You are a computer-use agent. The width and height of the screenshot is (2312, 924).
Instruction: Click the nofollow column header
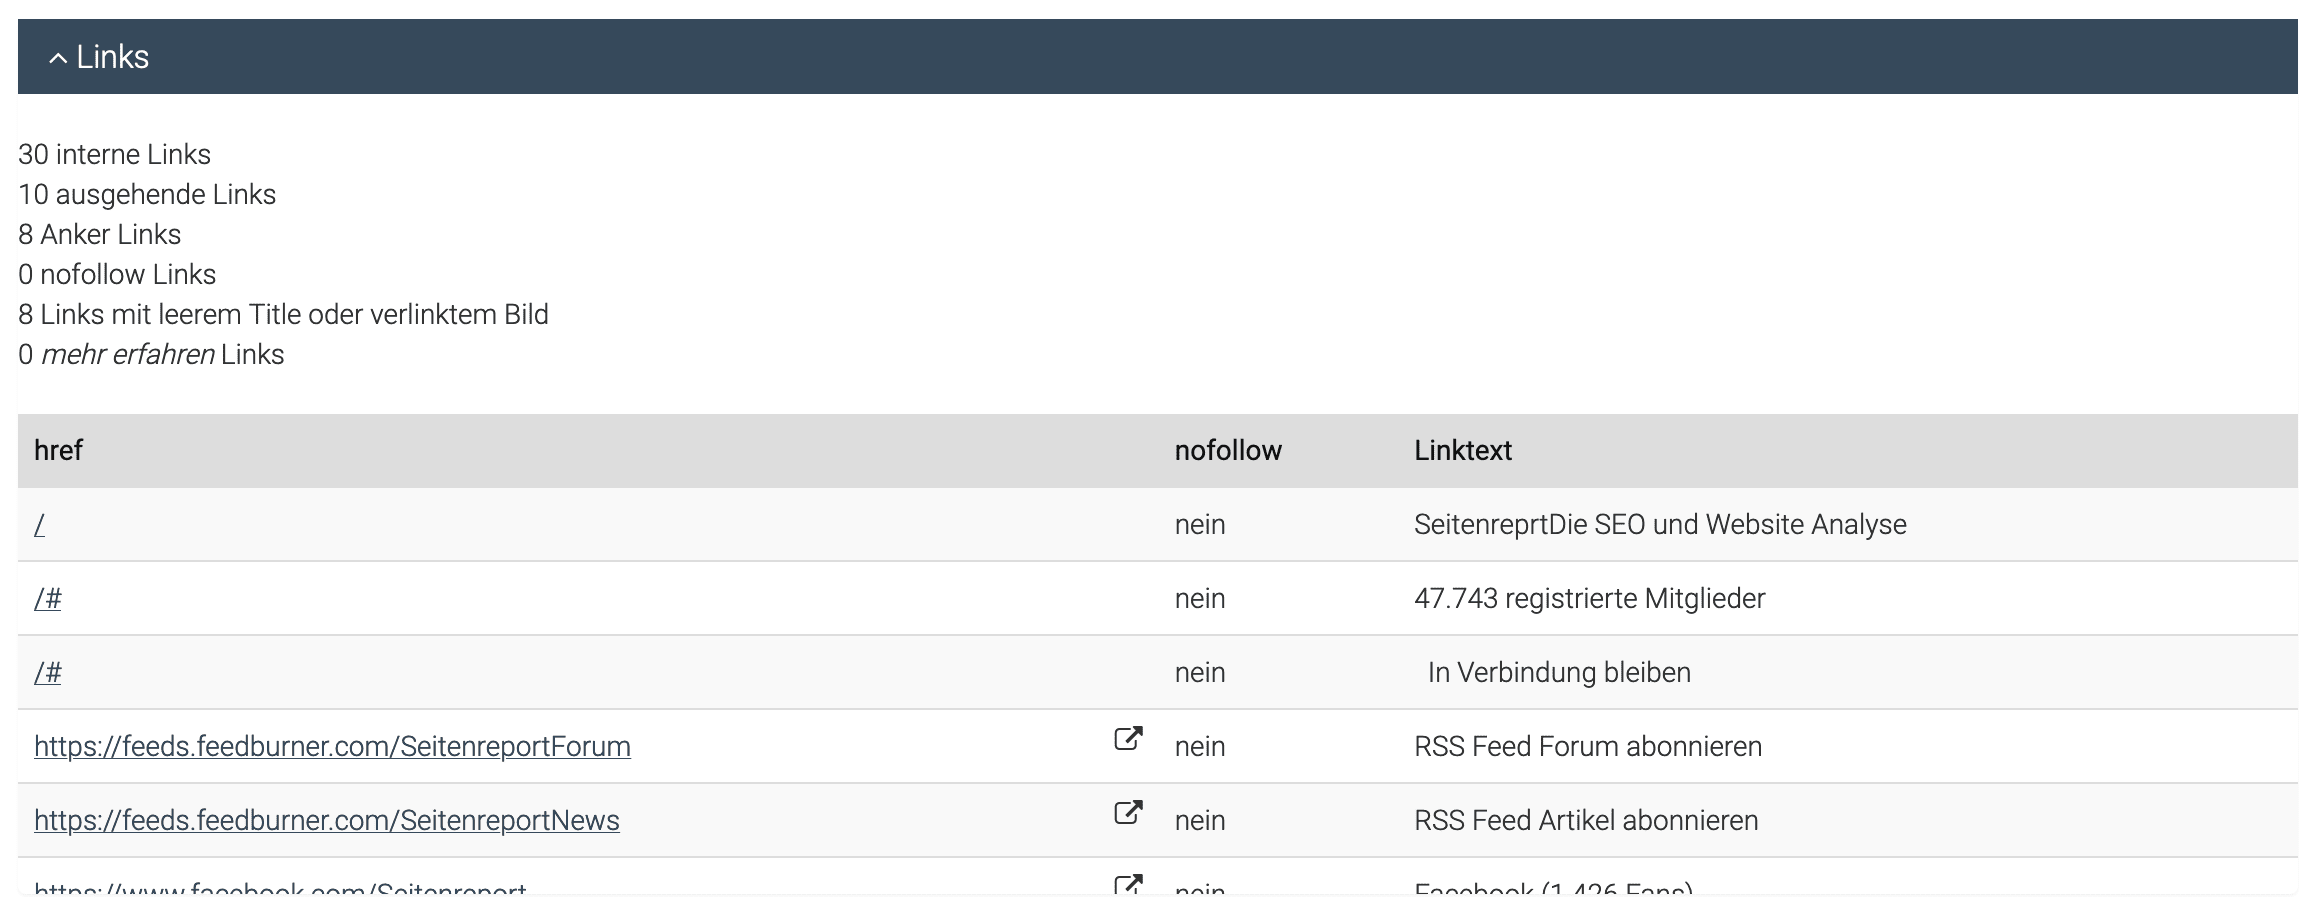pyautogui.click(x=1228, y=450)
